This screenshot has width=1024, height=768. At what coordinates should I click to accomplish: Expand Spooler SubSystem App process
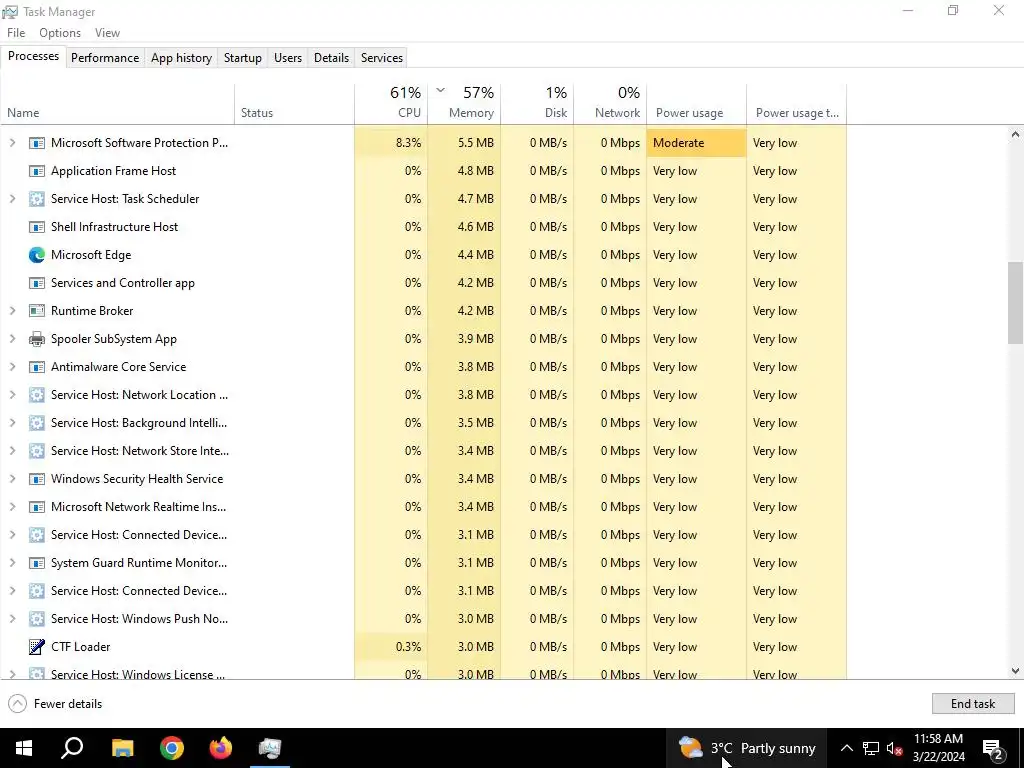pos(12,339)
